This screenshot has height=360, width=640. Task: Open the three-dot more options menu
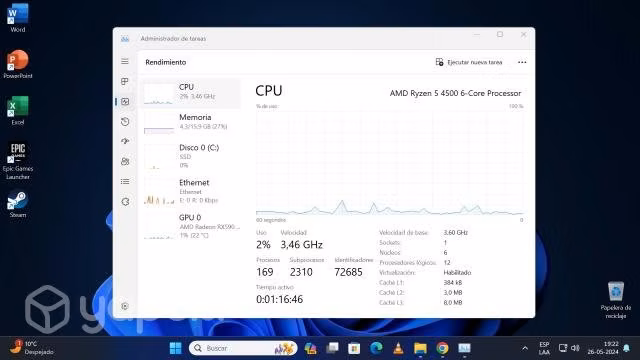pyautogui.click(x=522, y=62)
